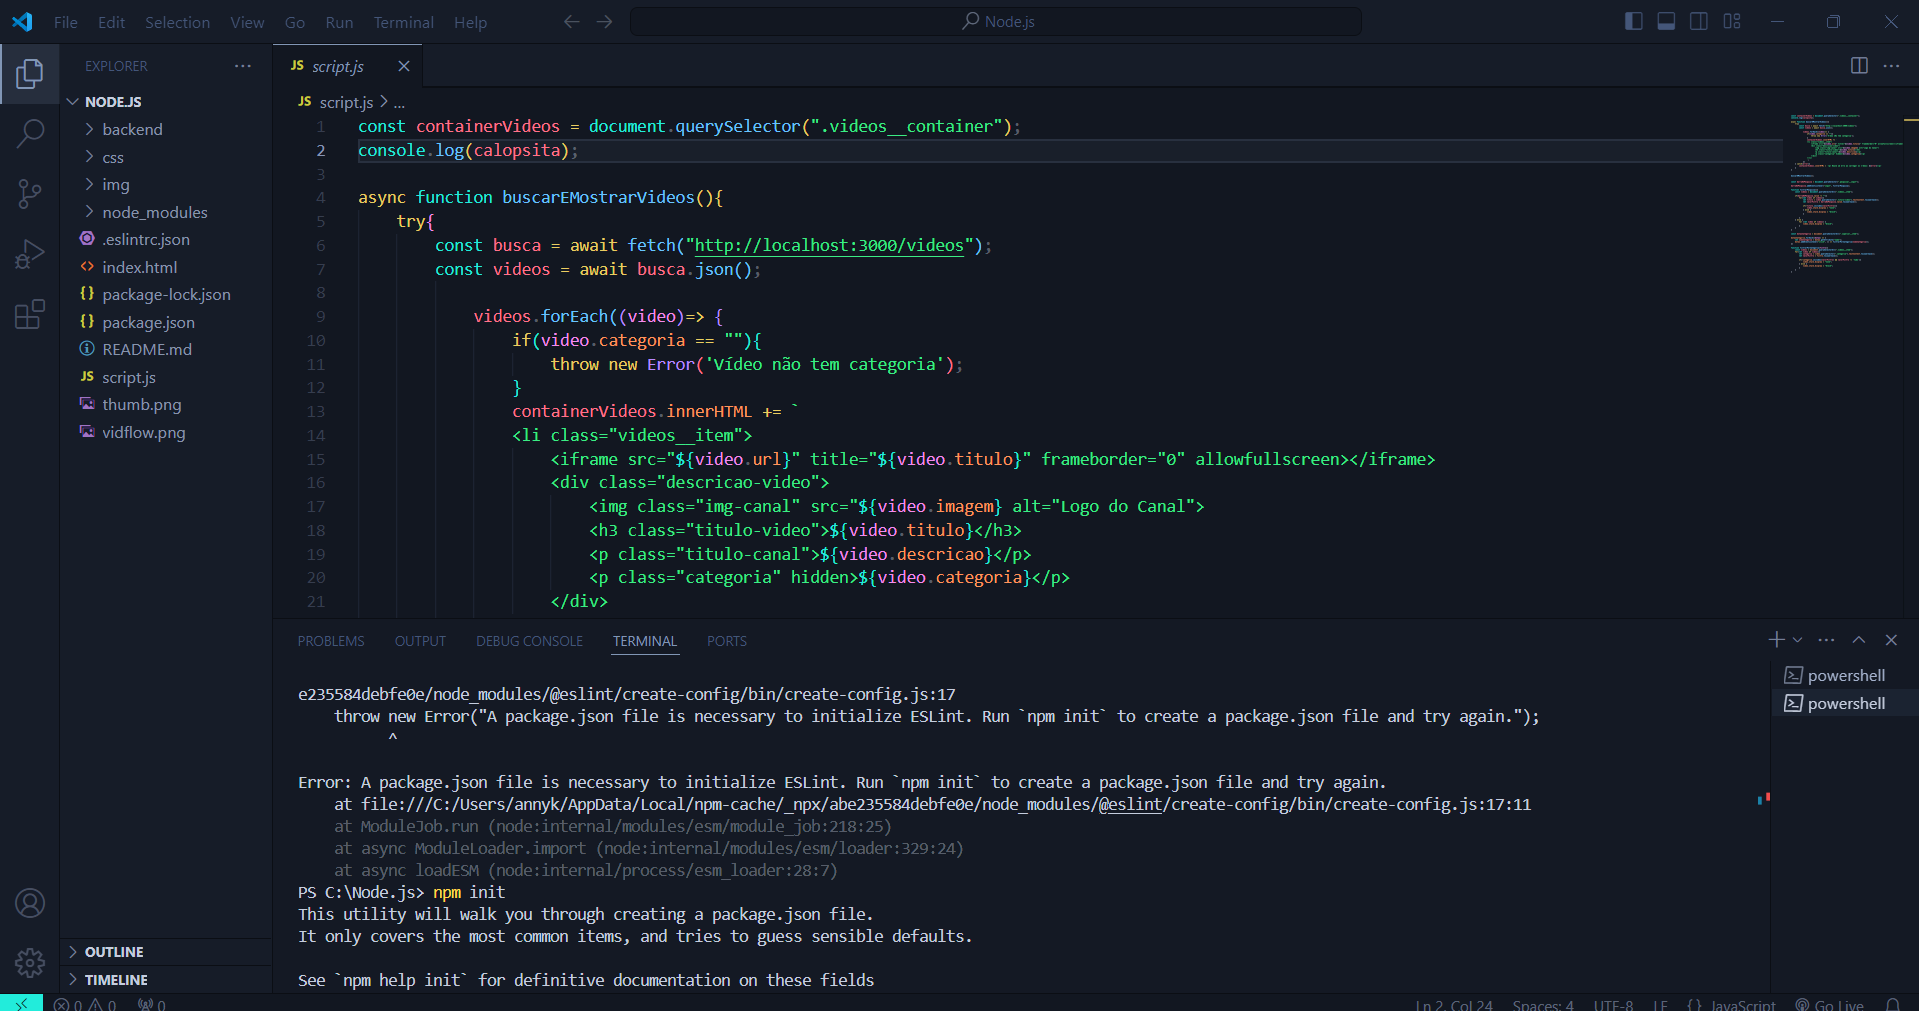Select the second powershell terminal

click(x=1845, y=704)
